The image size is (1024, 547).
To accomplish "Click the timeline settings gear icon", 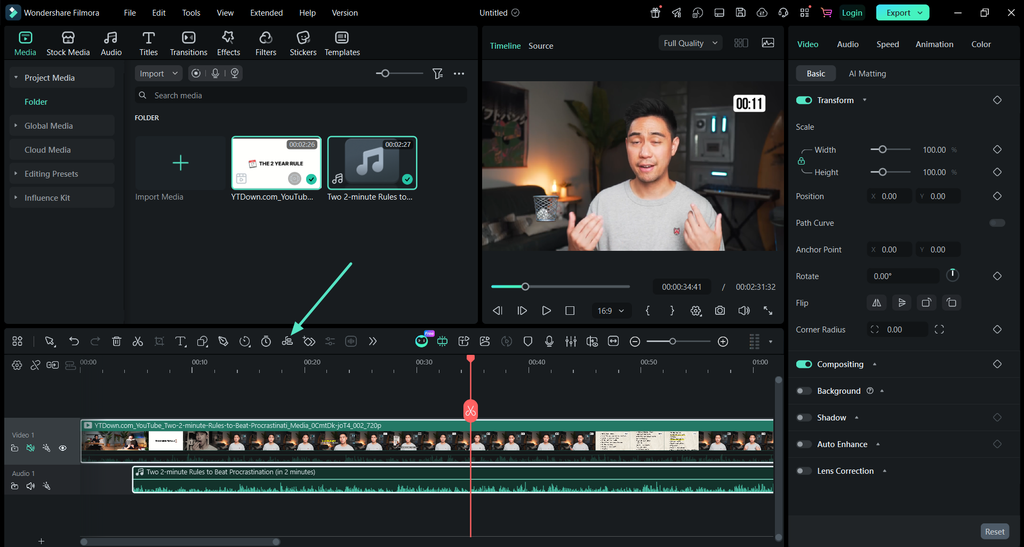I will [17, 366].
